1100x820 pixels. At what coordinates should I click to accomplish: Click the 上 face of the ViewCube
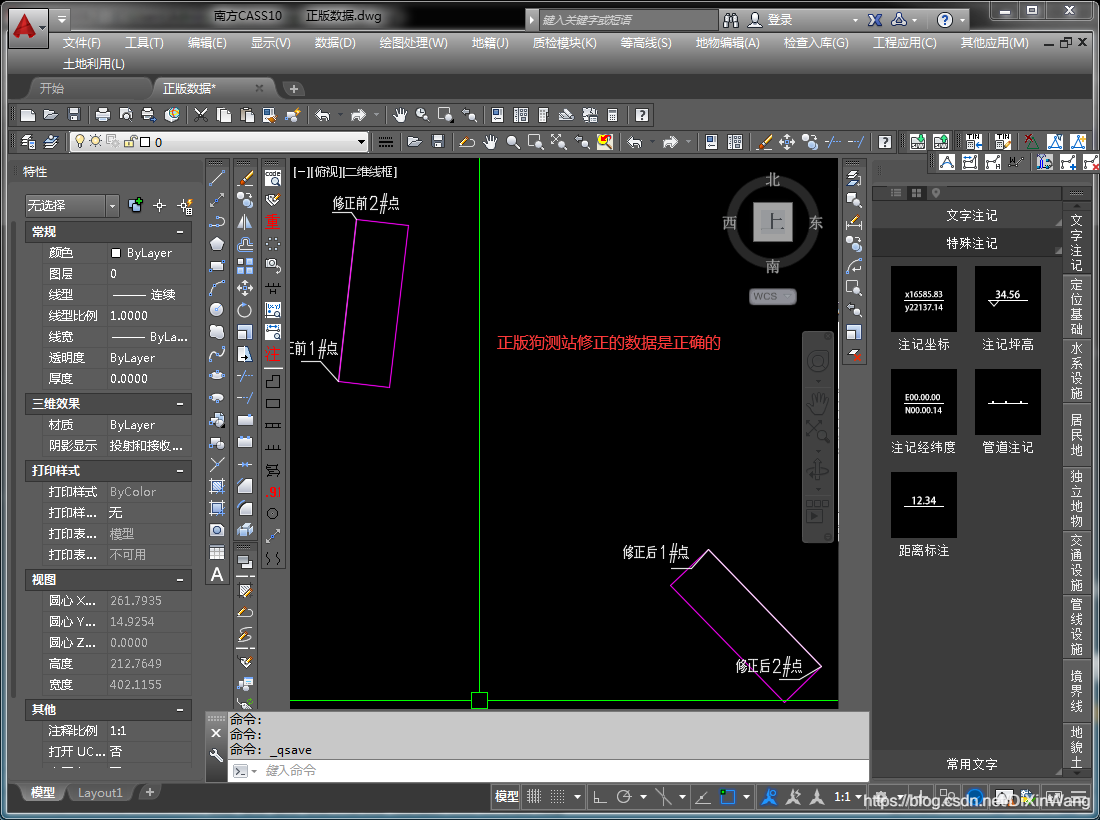pyautogui.click(x=772, y=222)
